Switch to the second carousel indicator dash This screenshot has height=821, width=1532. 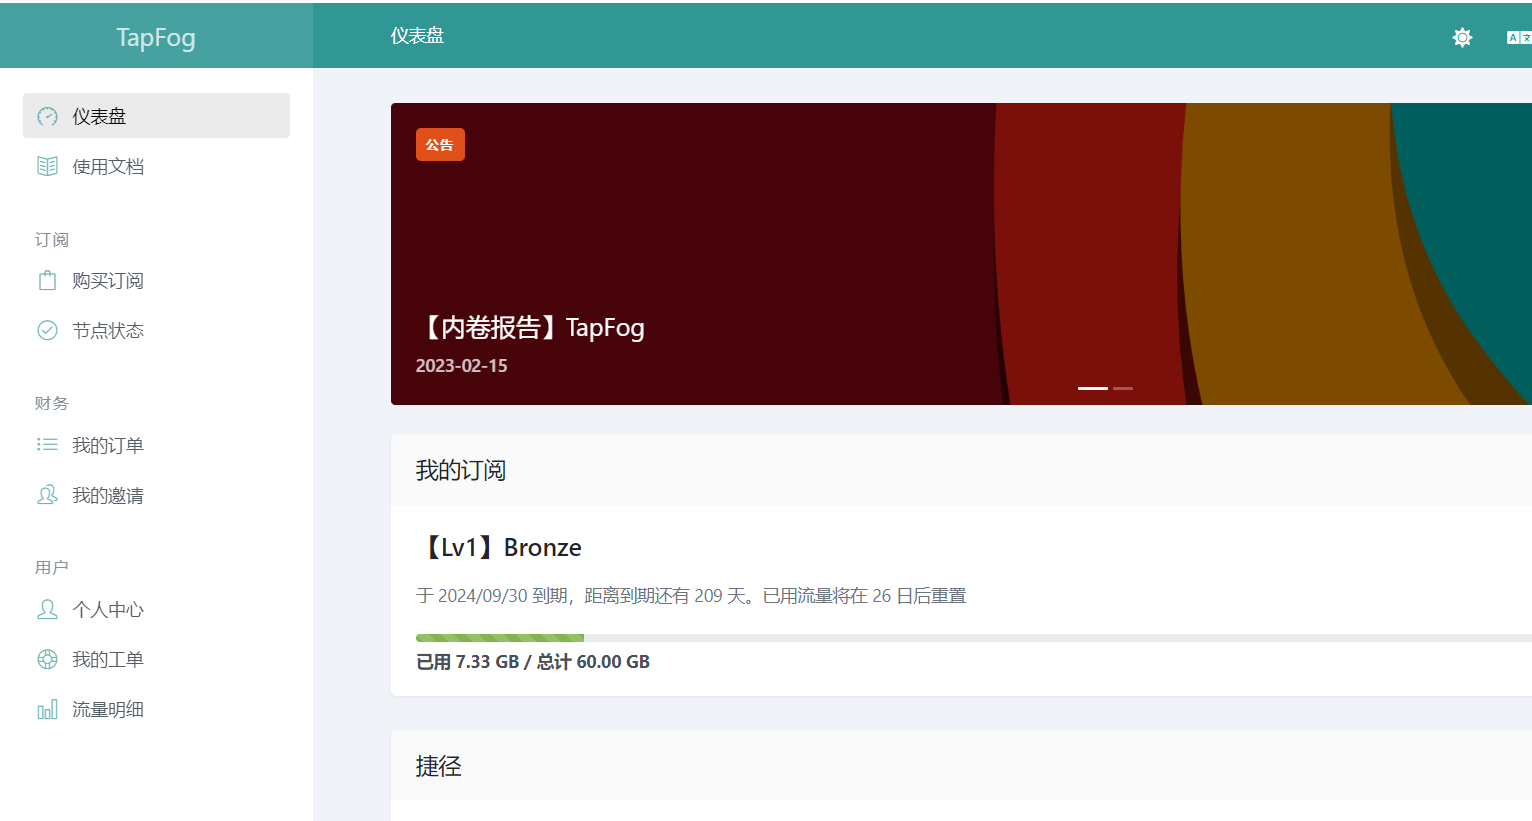tap(1123, 388)
